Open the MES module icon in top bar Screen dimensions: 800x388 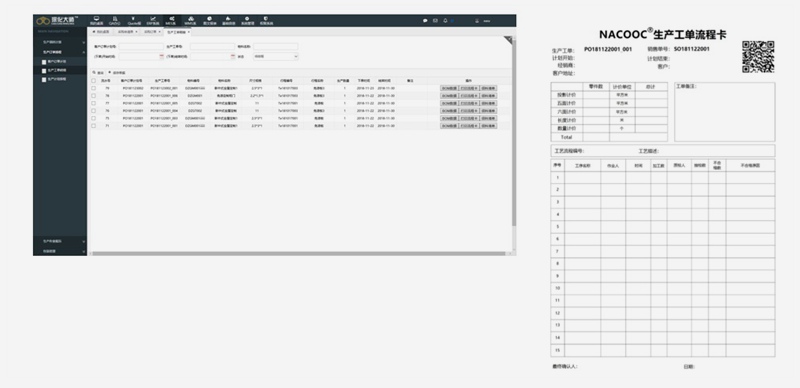pyautogui.click(x=170, y=20)
